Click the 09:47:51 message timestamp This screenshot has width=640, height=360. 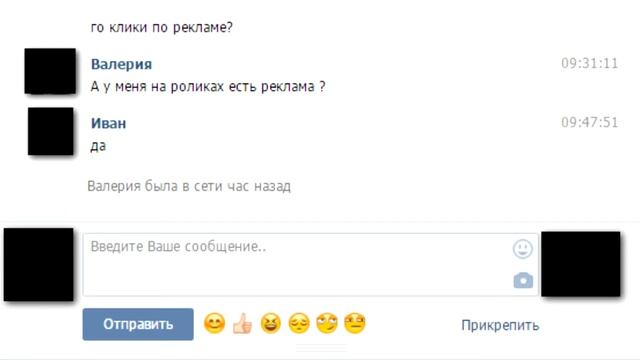click(x=589, y=122)
